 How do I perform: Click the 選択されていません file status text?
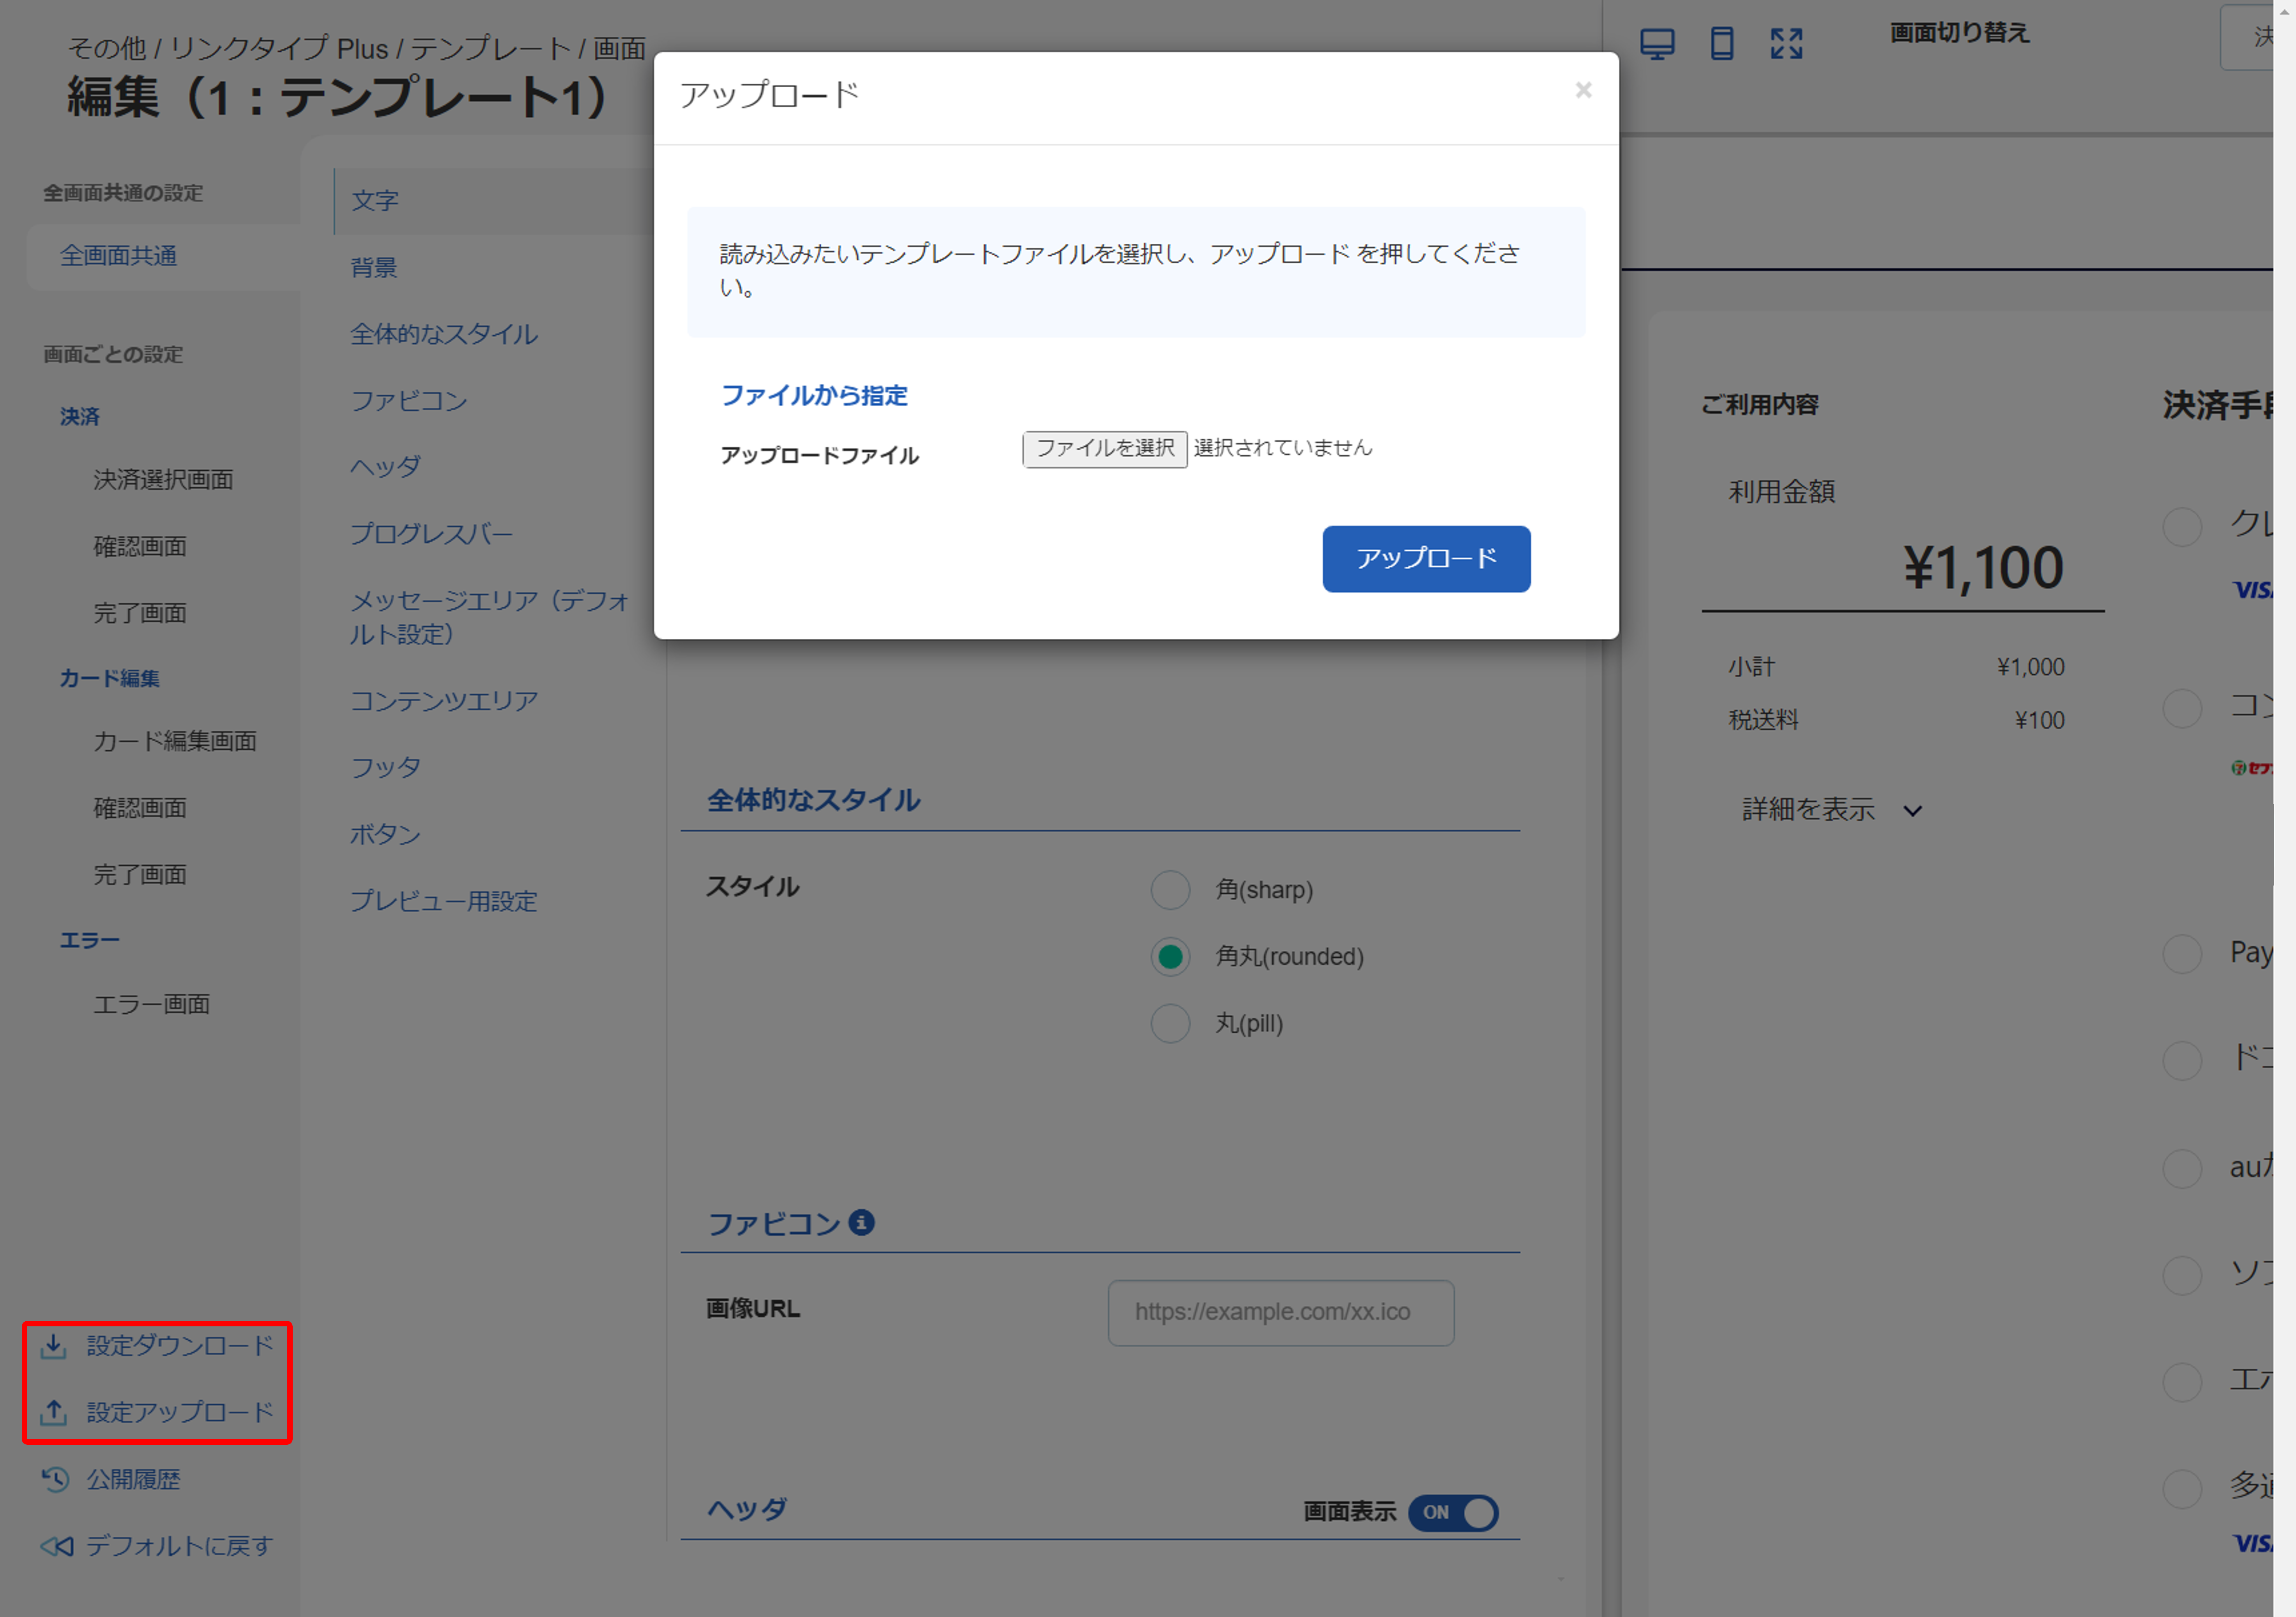point(1282,448)
